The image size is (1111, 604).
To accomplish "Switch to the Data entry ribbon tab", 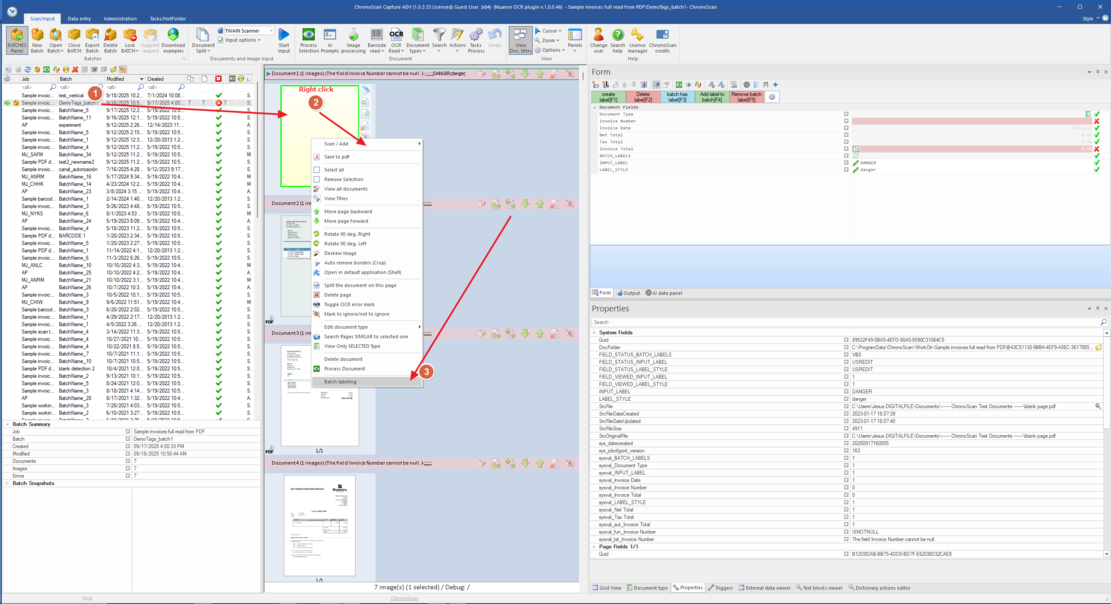I will click(79, 18).
